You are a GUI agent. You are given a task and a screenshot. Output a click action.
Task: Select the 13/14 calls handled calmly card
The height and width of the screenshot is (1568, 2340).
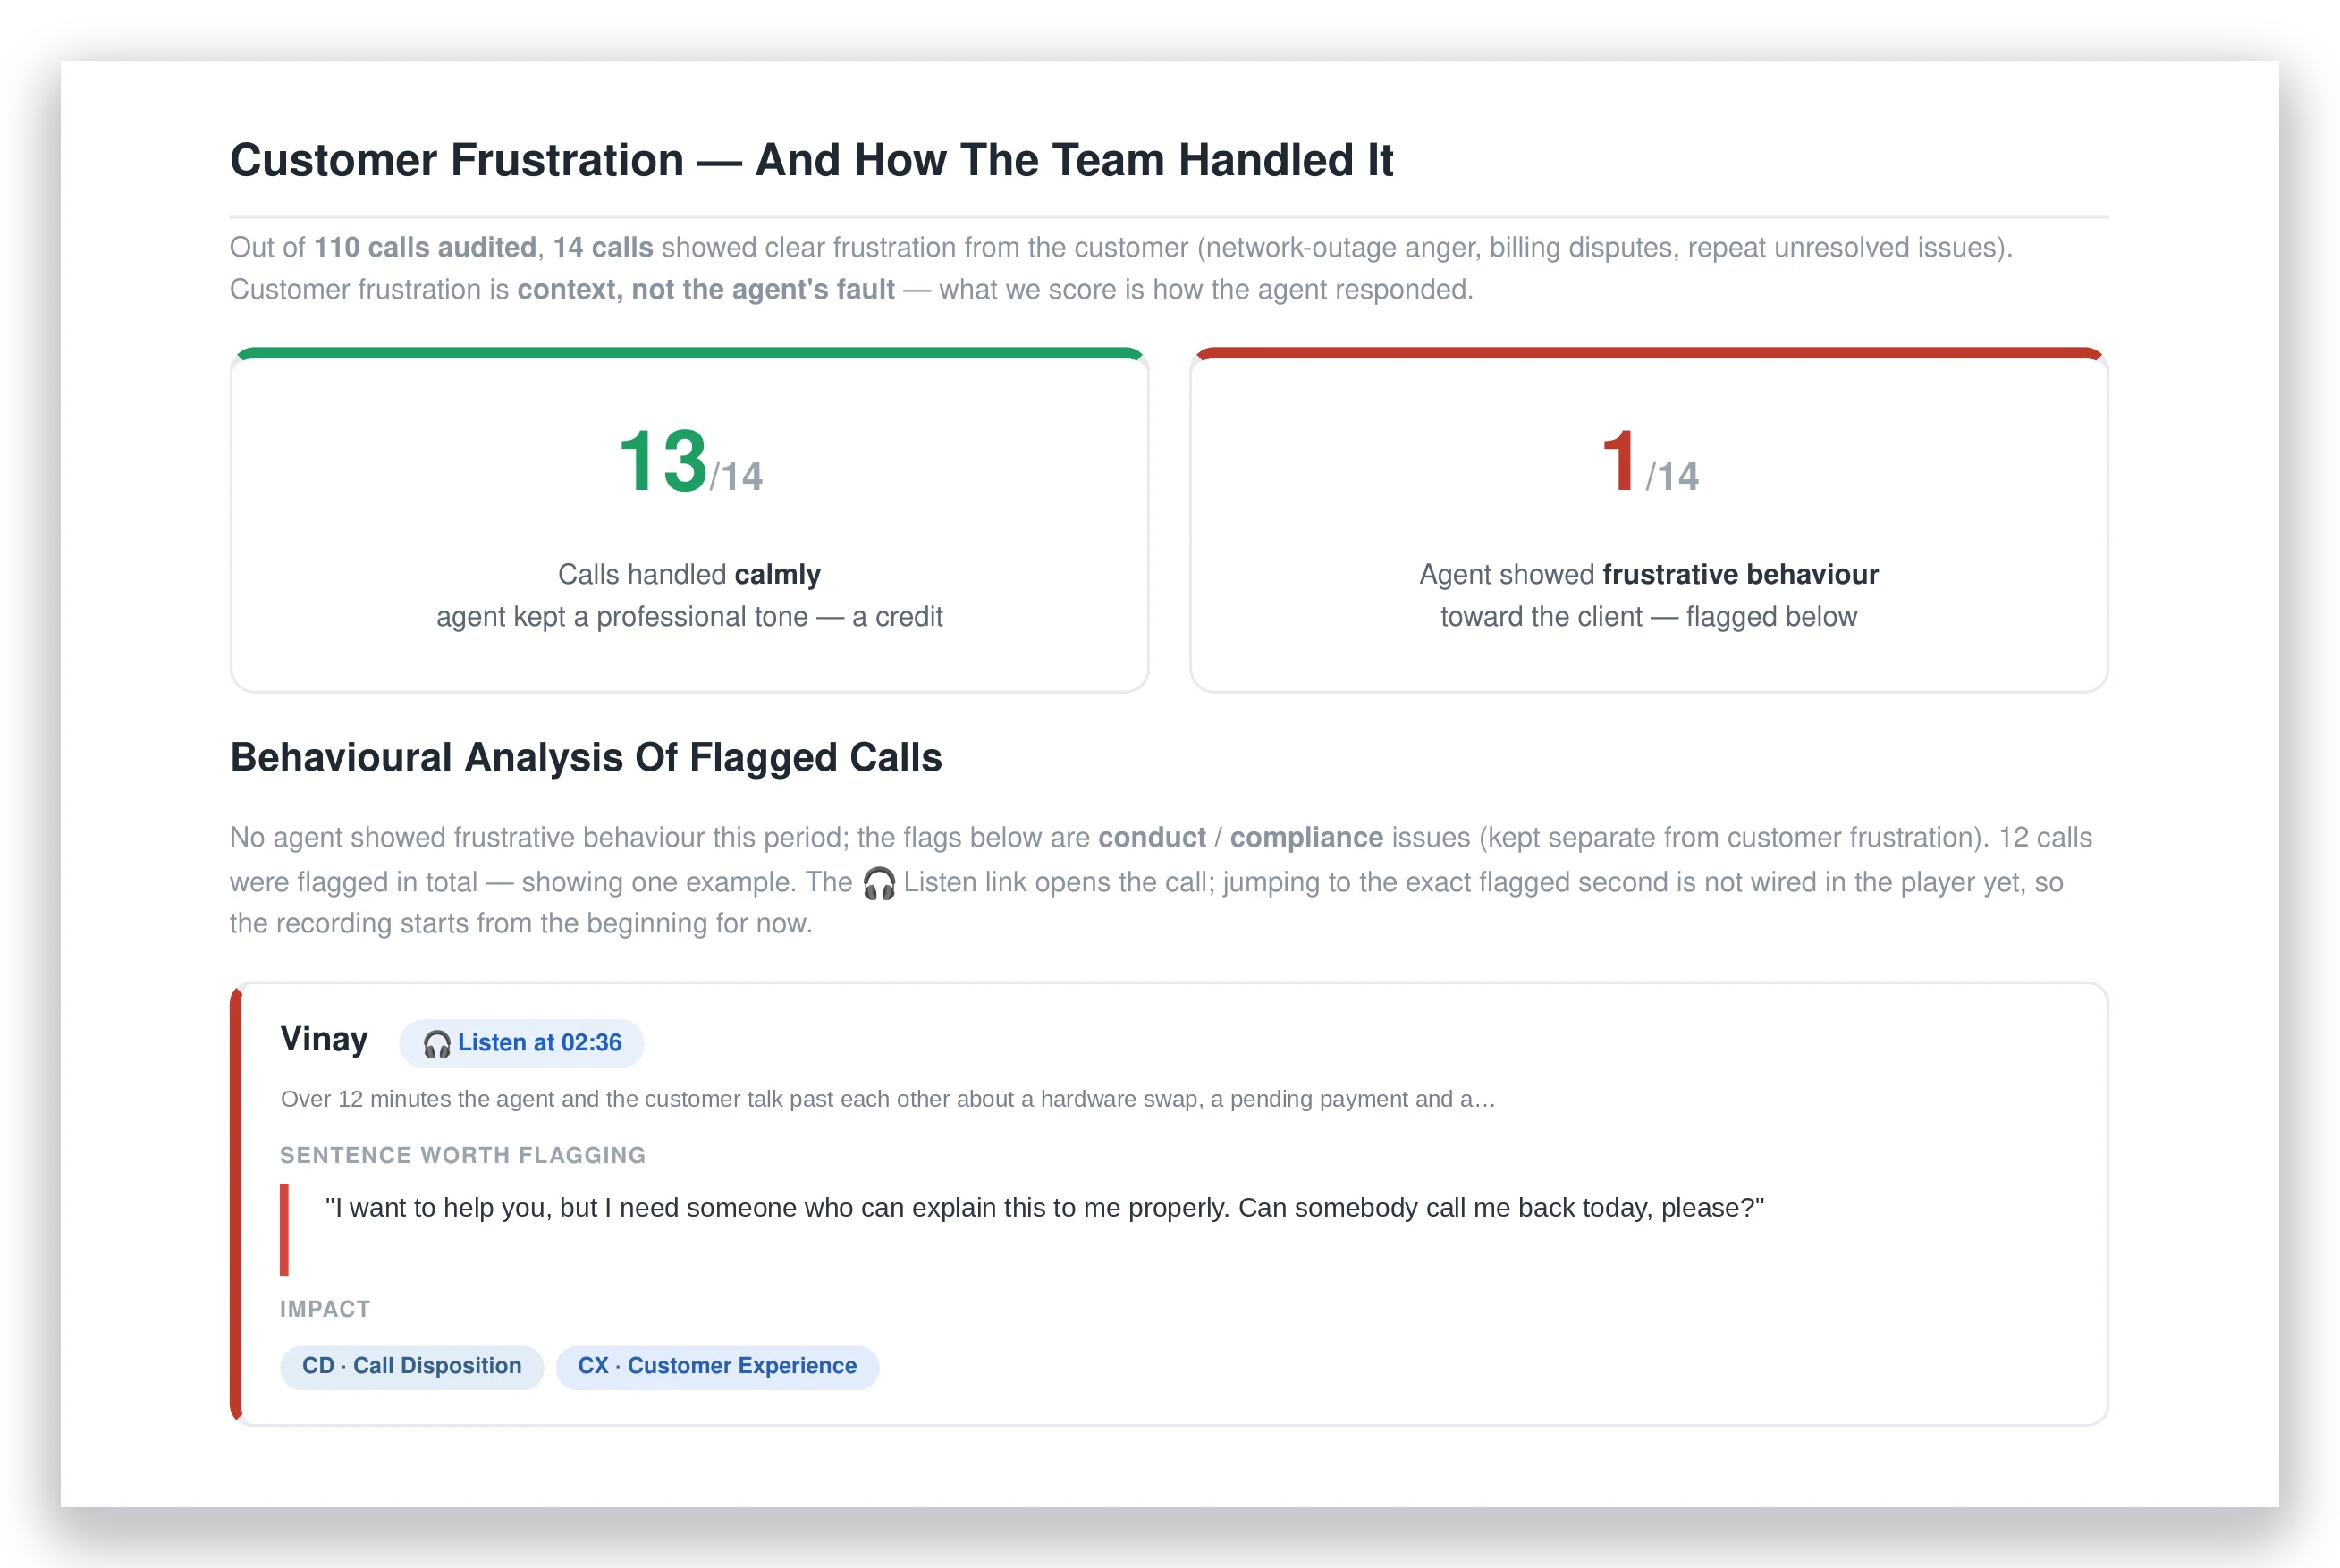coord(689,520)
